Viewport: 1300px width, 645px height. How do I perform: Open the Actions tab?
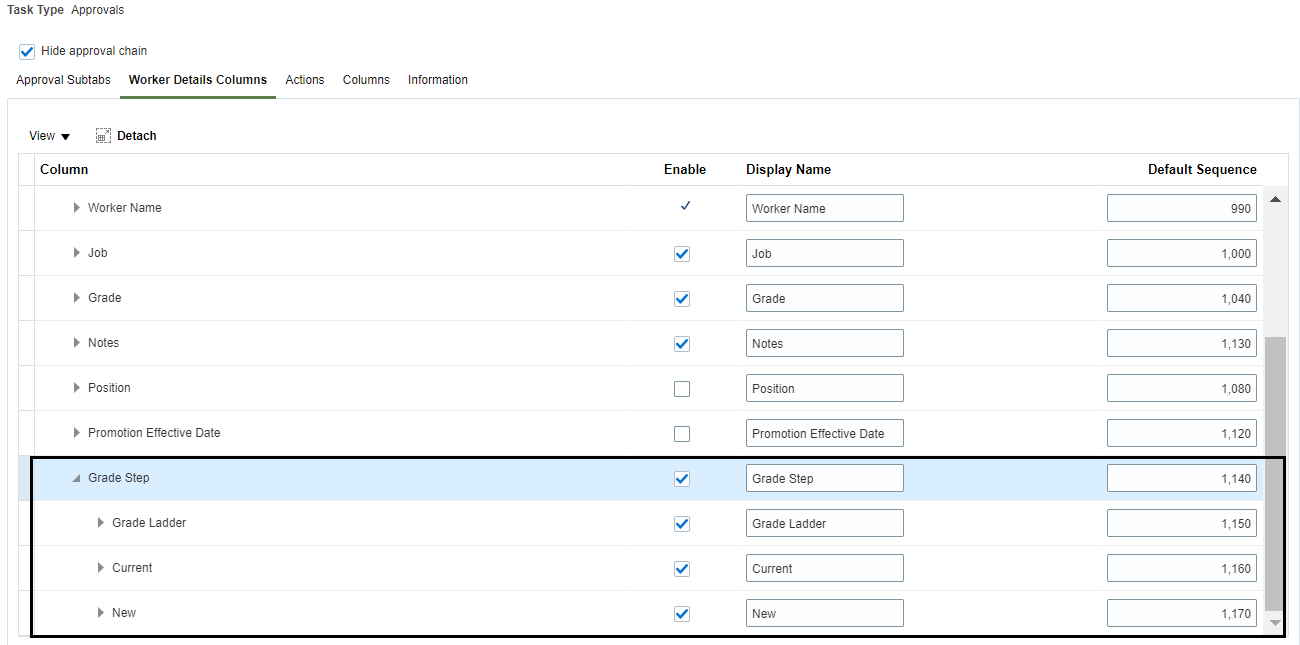(x=304, y=80)
